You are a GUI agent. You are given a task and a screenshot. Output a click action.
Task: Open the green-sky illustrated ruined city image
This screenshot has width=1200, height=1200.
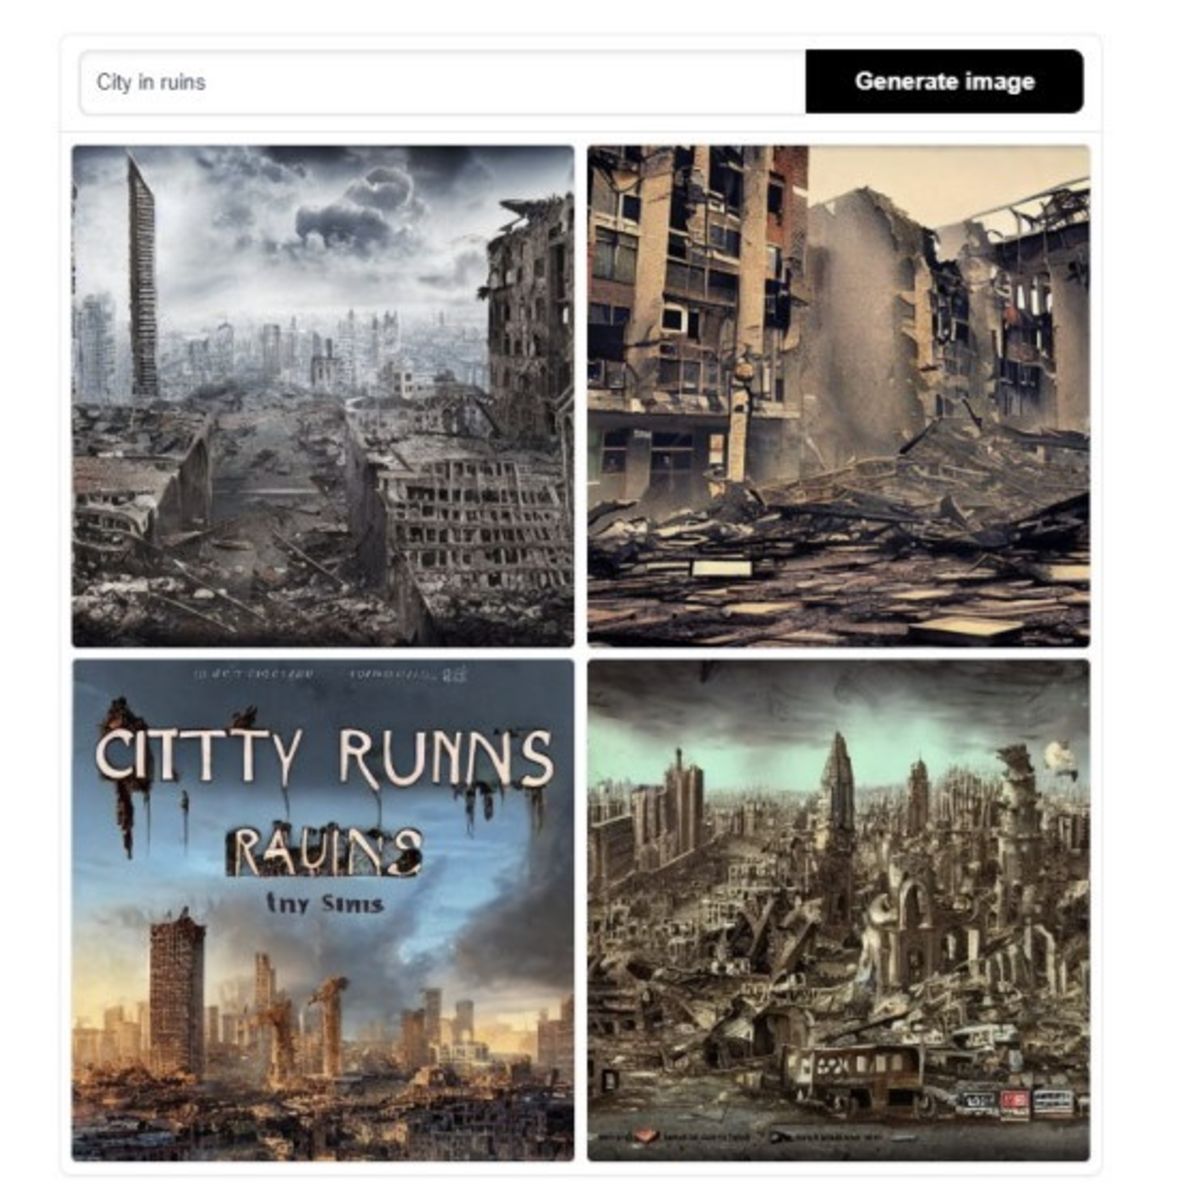click(x=838, y=910)
